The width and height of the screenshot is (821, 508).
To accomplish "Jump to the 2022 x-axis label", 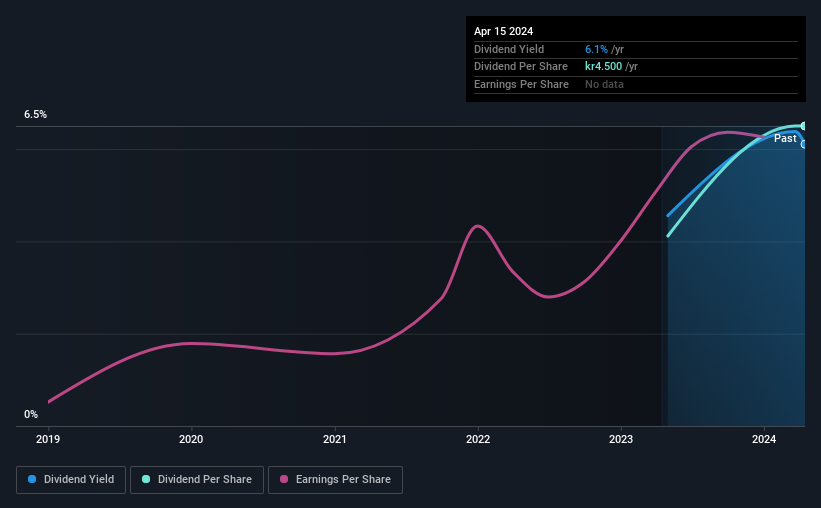I will (478, 439).
